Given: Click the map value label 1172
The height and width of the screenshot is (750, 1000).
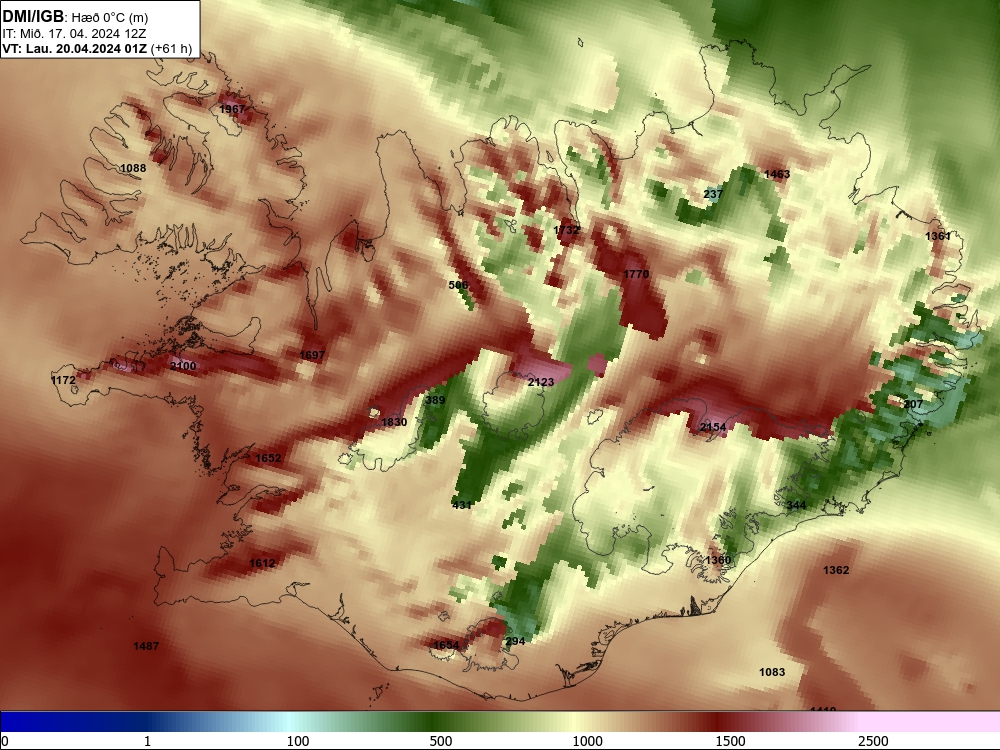Looking at the screenshot, I should tap(63, 380).
